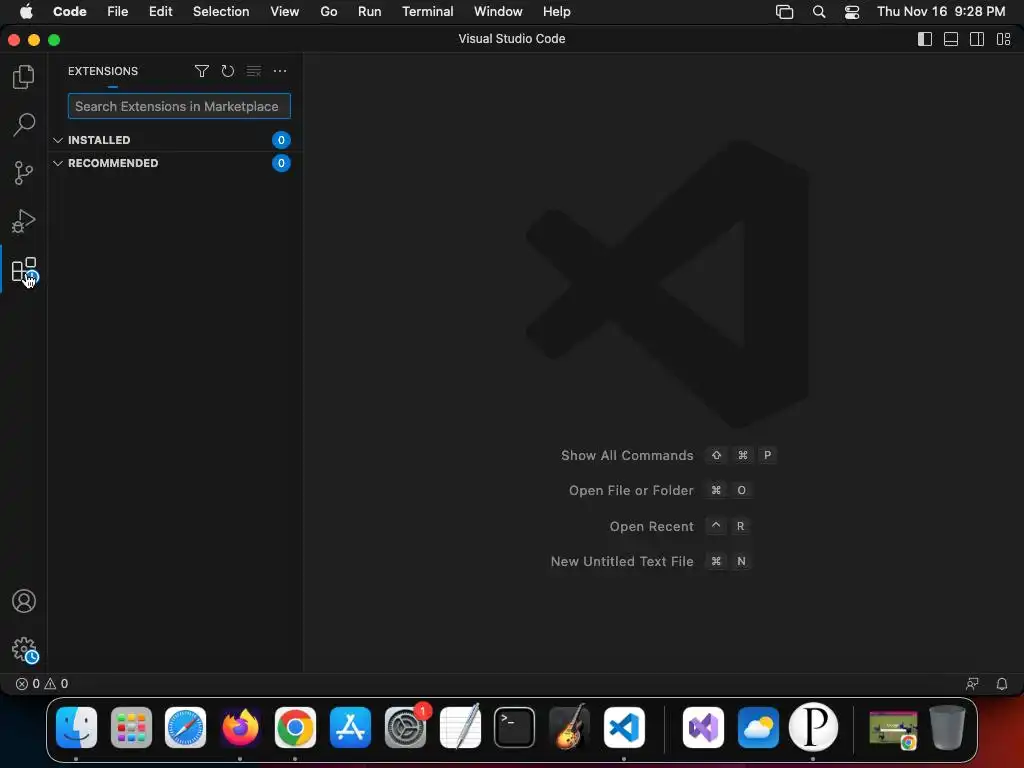Open TextEdit from the Dock
The height and width of the screenshot is (768, 1024).
point(460,727)
